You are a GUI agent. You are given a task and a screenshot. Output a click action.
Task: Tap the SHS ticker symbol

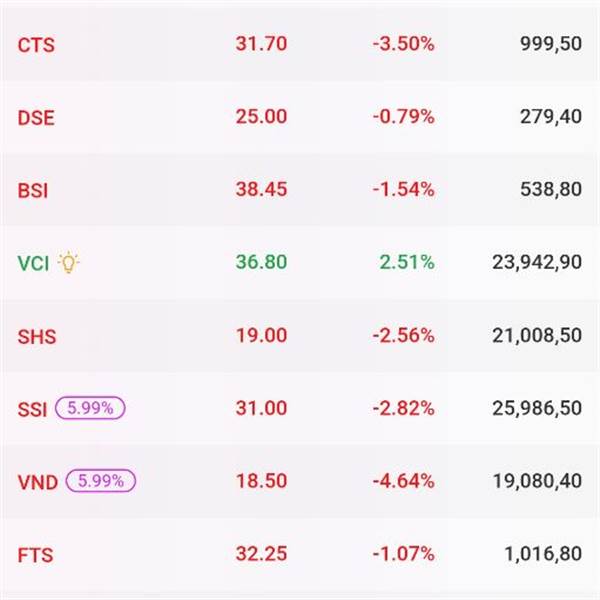tap(37, 336)
